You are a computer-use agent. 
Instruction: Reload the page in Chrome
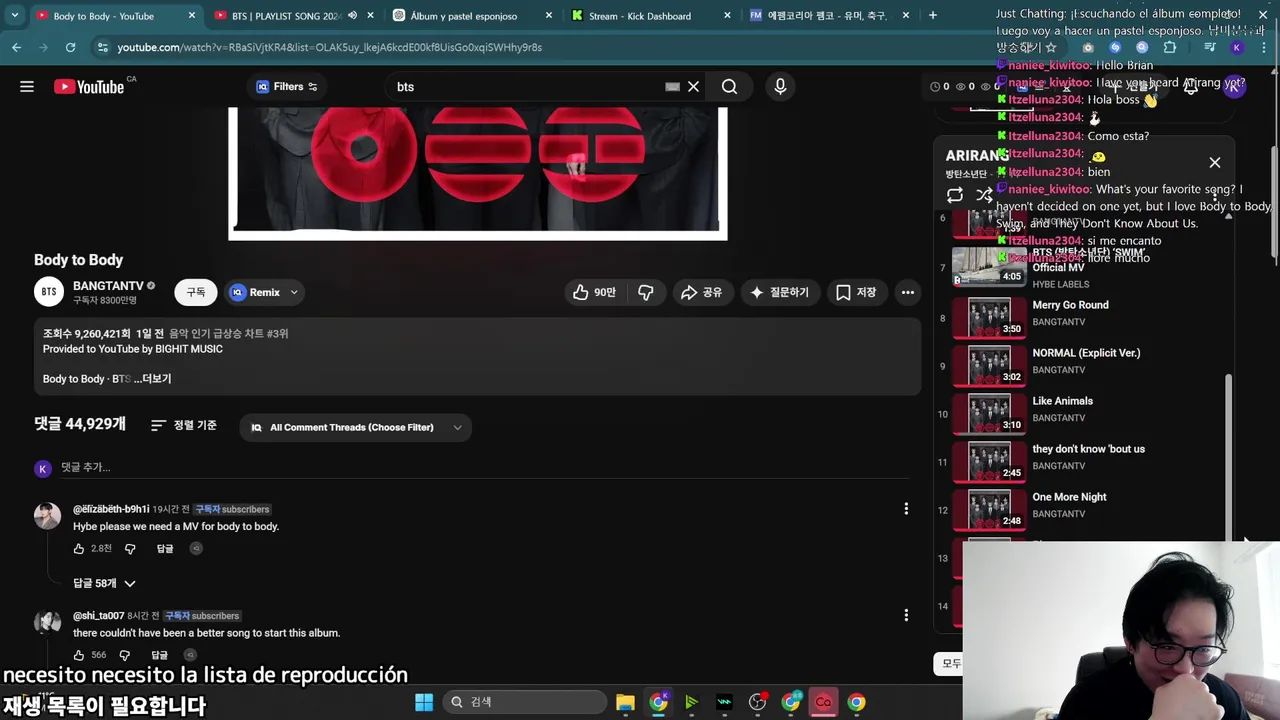coord(70,47)
